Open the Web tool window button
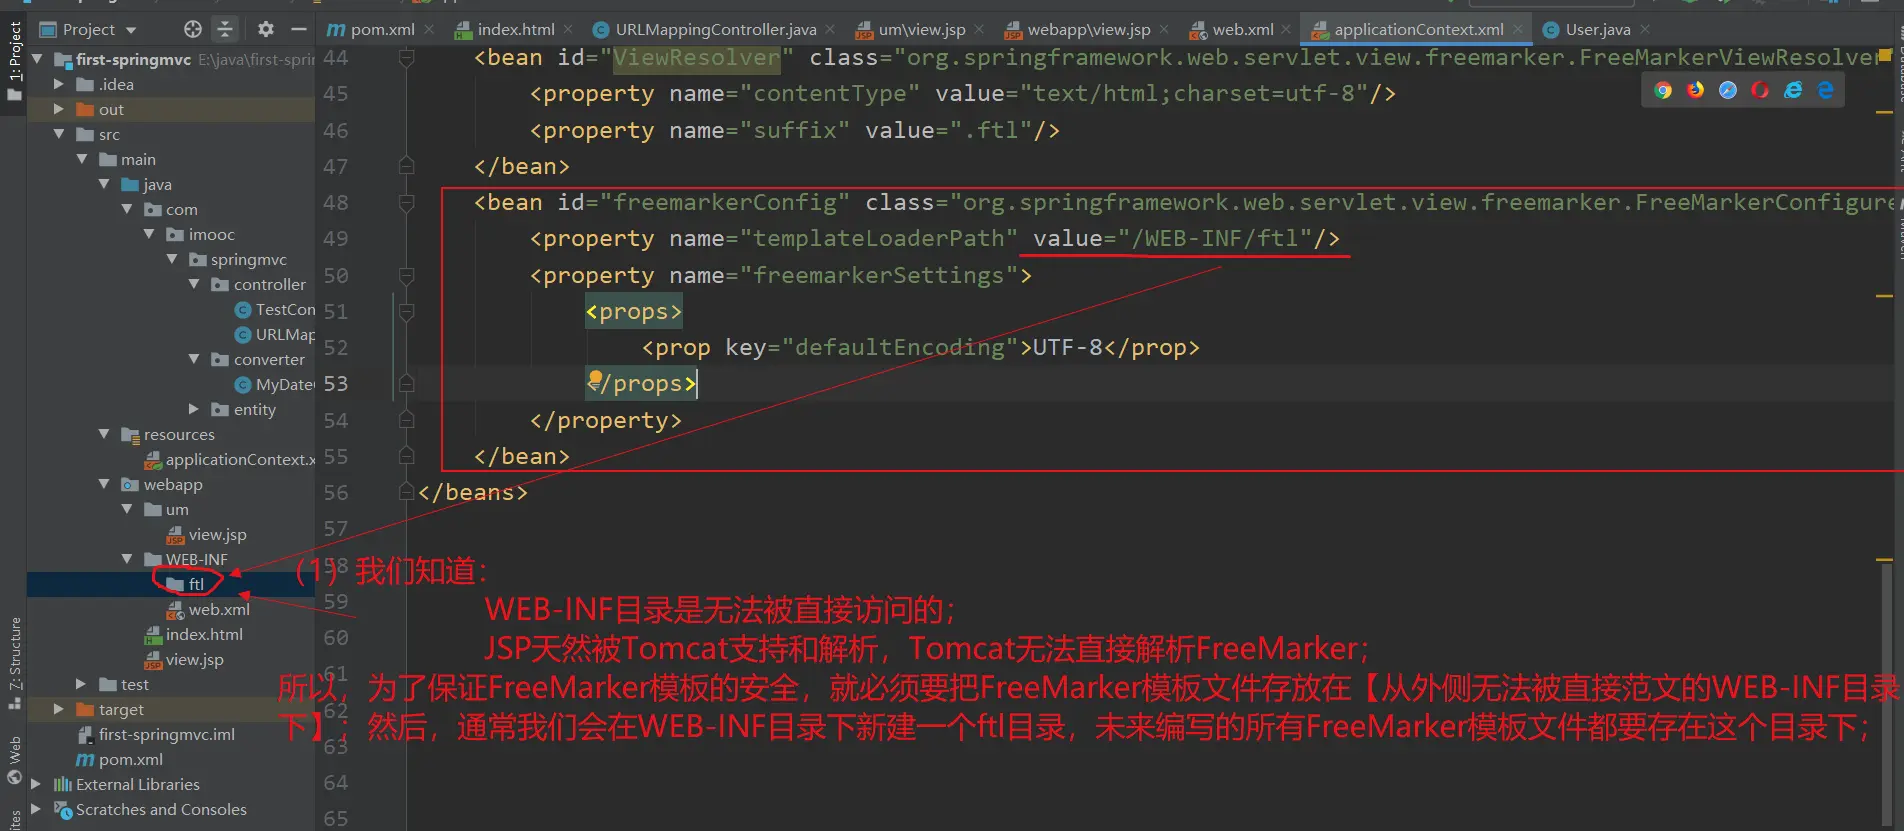 click(x=14, y=760)
